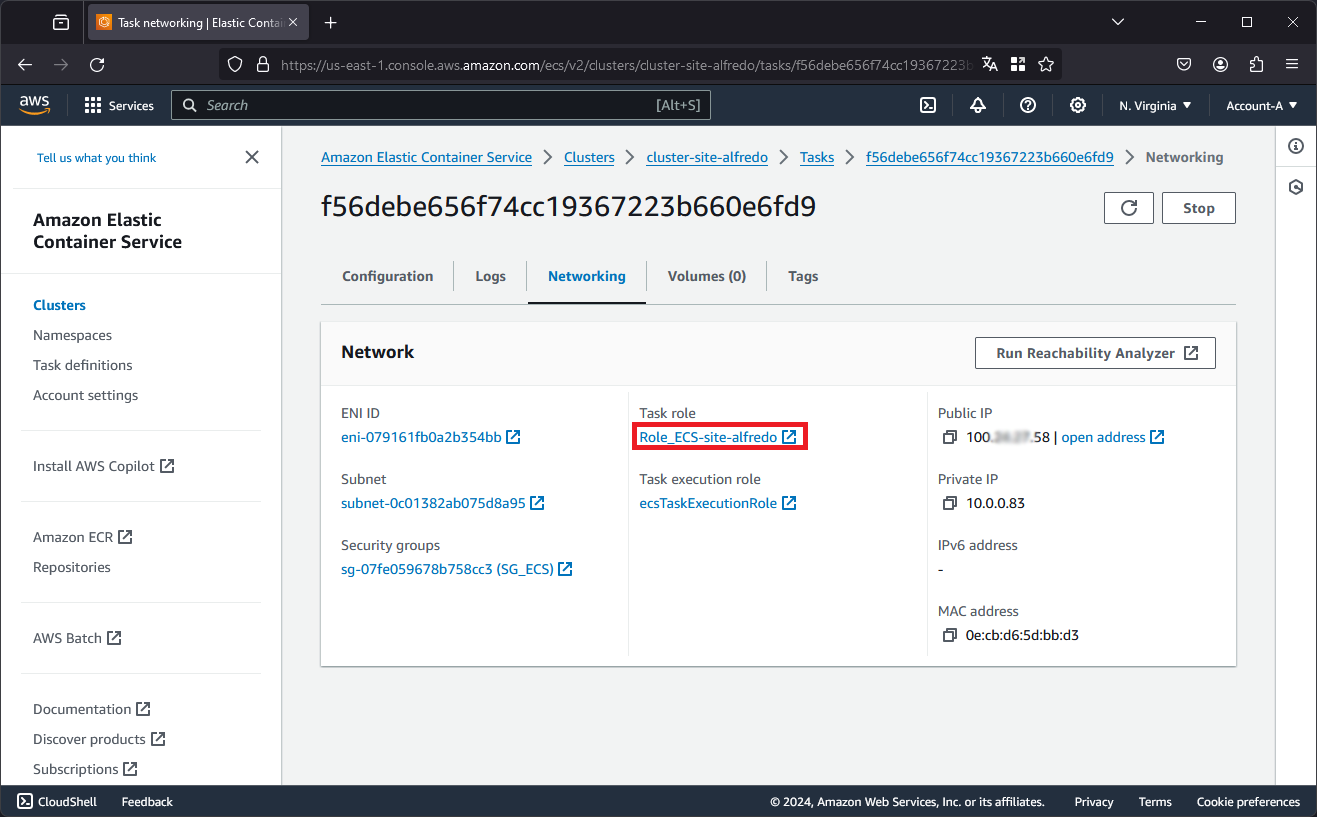Copy the Private IP 10.0.0.83
The image size is (1317, 817).
950,503
